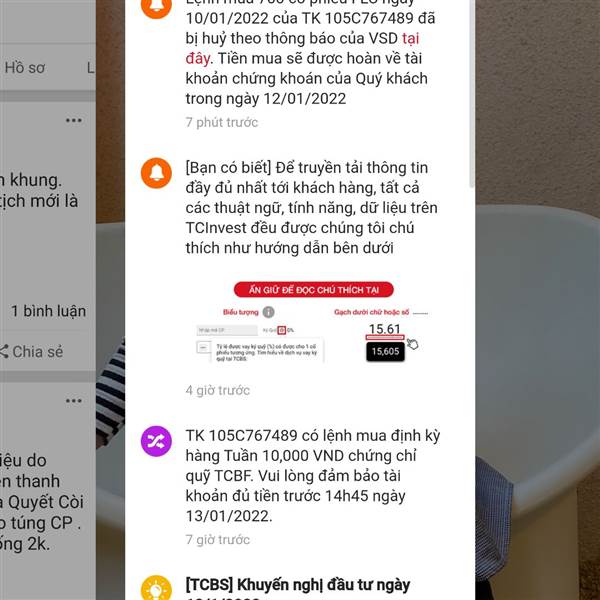
Task: Open the Bạn có biết notification text
Action: [x=311, y=208]
